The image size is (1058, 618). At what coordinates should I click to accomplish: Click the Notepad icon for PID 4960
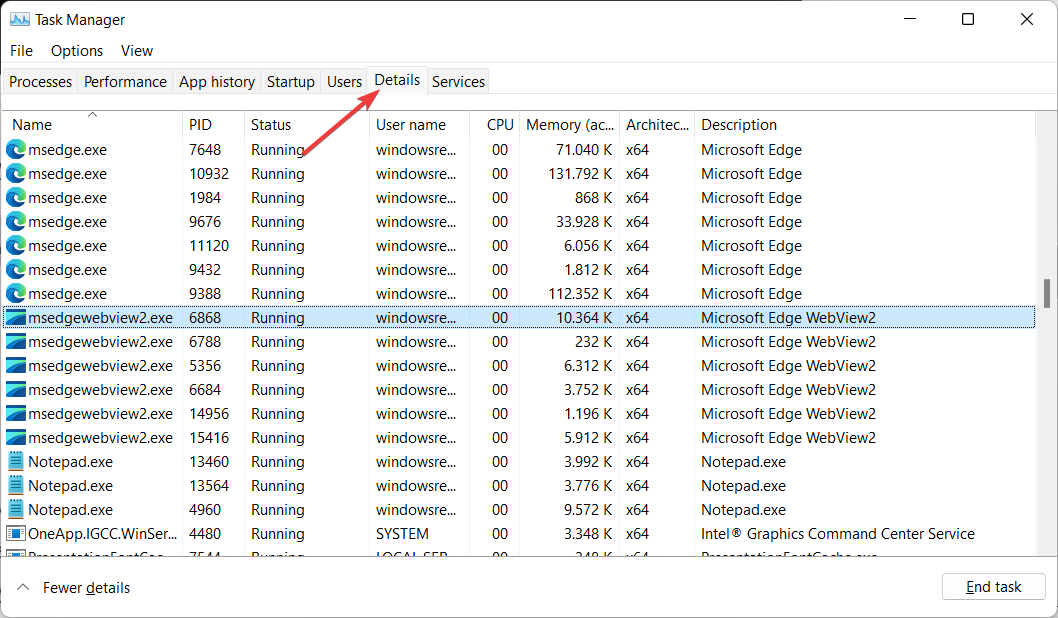16,510
